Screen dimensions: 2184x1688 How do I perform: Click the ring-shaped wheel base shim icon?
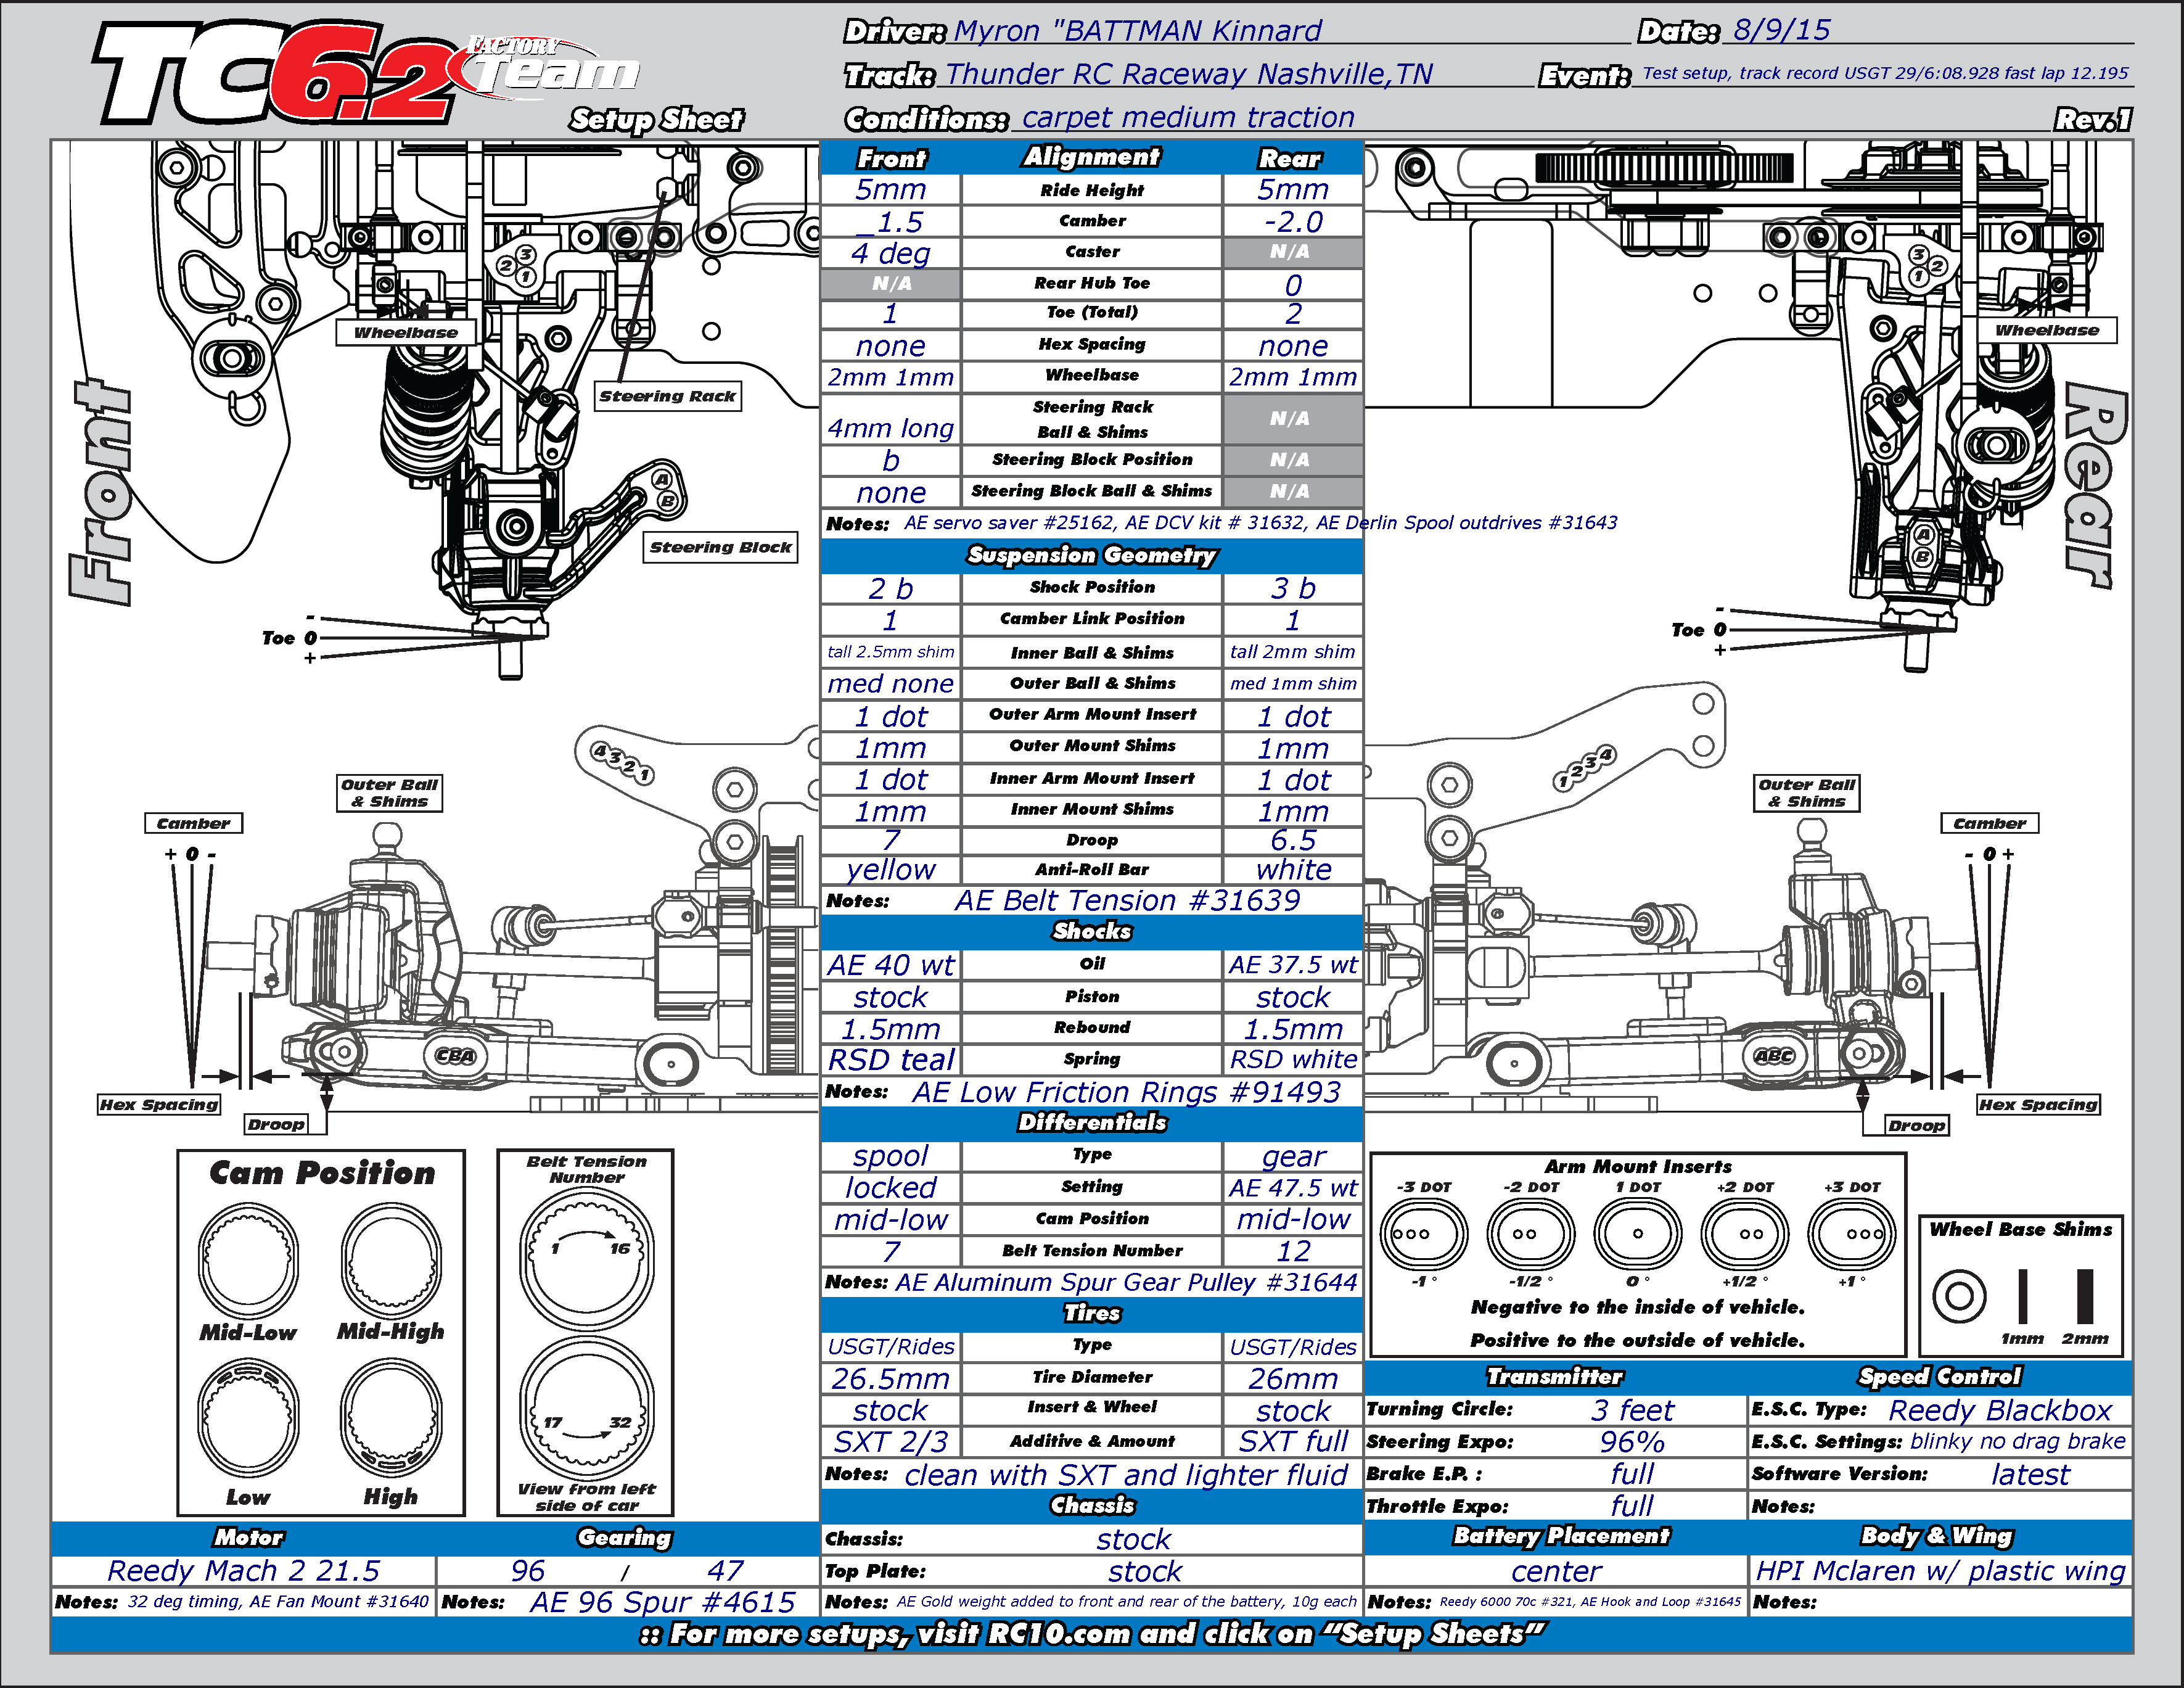1959,1297
